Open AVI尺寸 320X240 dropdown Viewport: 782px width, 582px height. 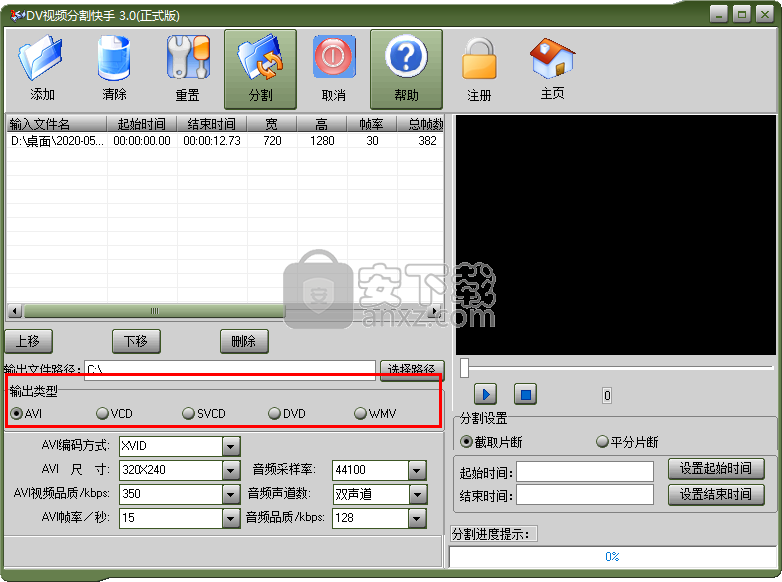click(x=231, y=470)
